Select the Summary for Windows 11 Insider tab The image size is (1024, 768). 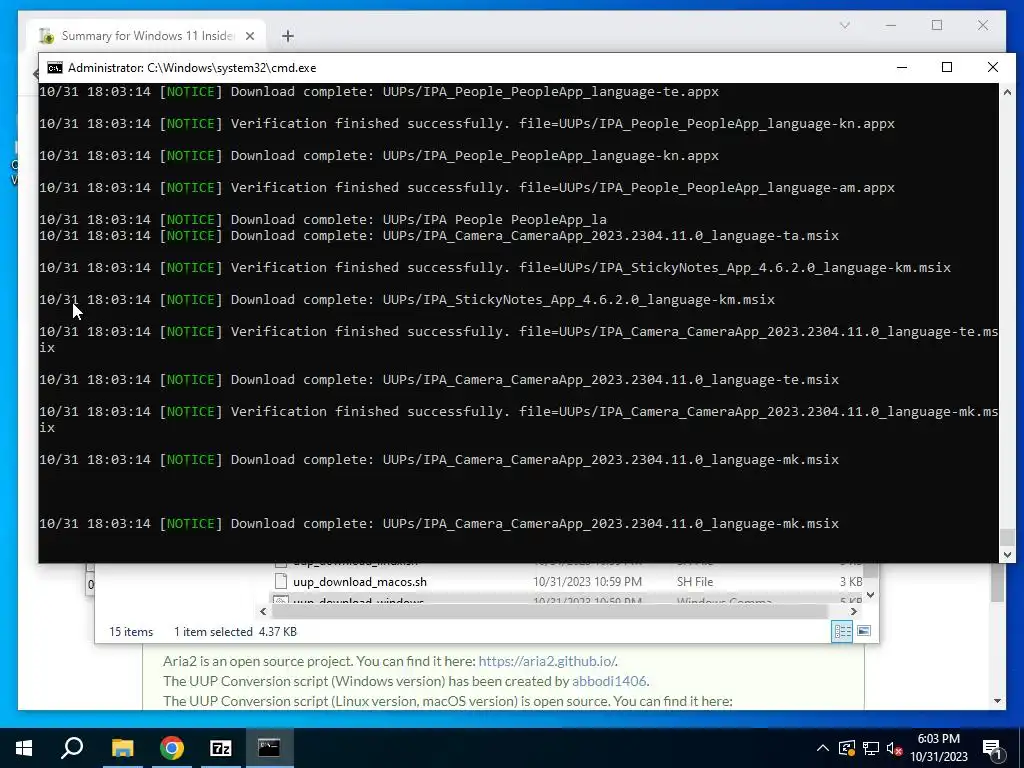[x=147, y=36]
